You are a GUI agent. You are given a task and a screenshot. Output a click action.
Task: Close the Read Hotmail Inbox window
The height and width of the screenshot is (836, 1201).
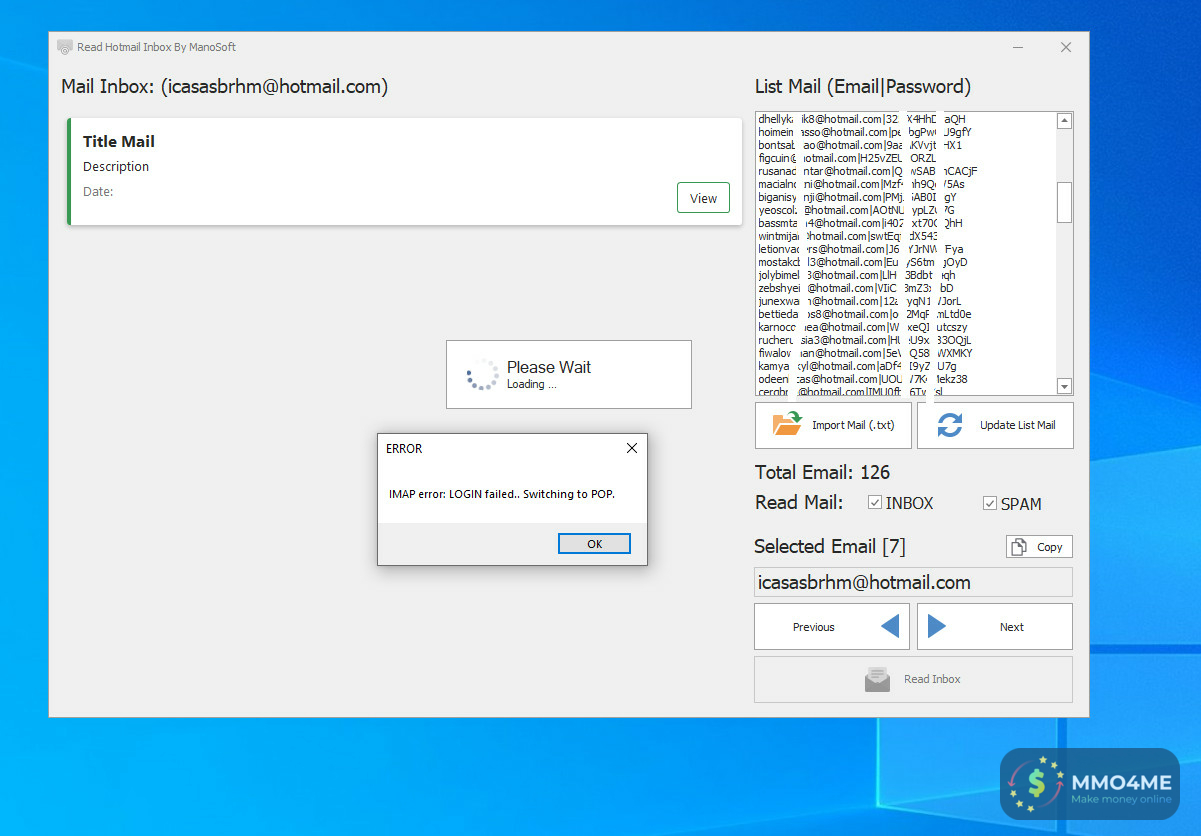pos(1066,47)
